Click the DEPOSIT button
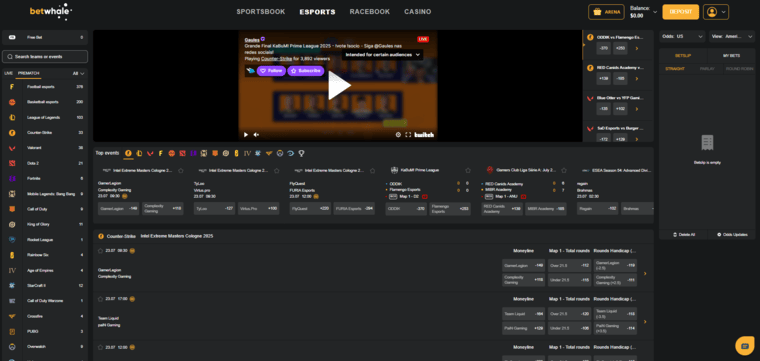This screenshot has height=361, width=760. [681, 12]
